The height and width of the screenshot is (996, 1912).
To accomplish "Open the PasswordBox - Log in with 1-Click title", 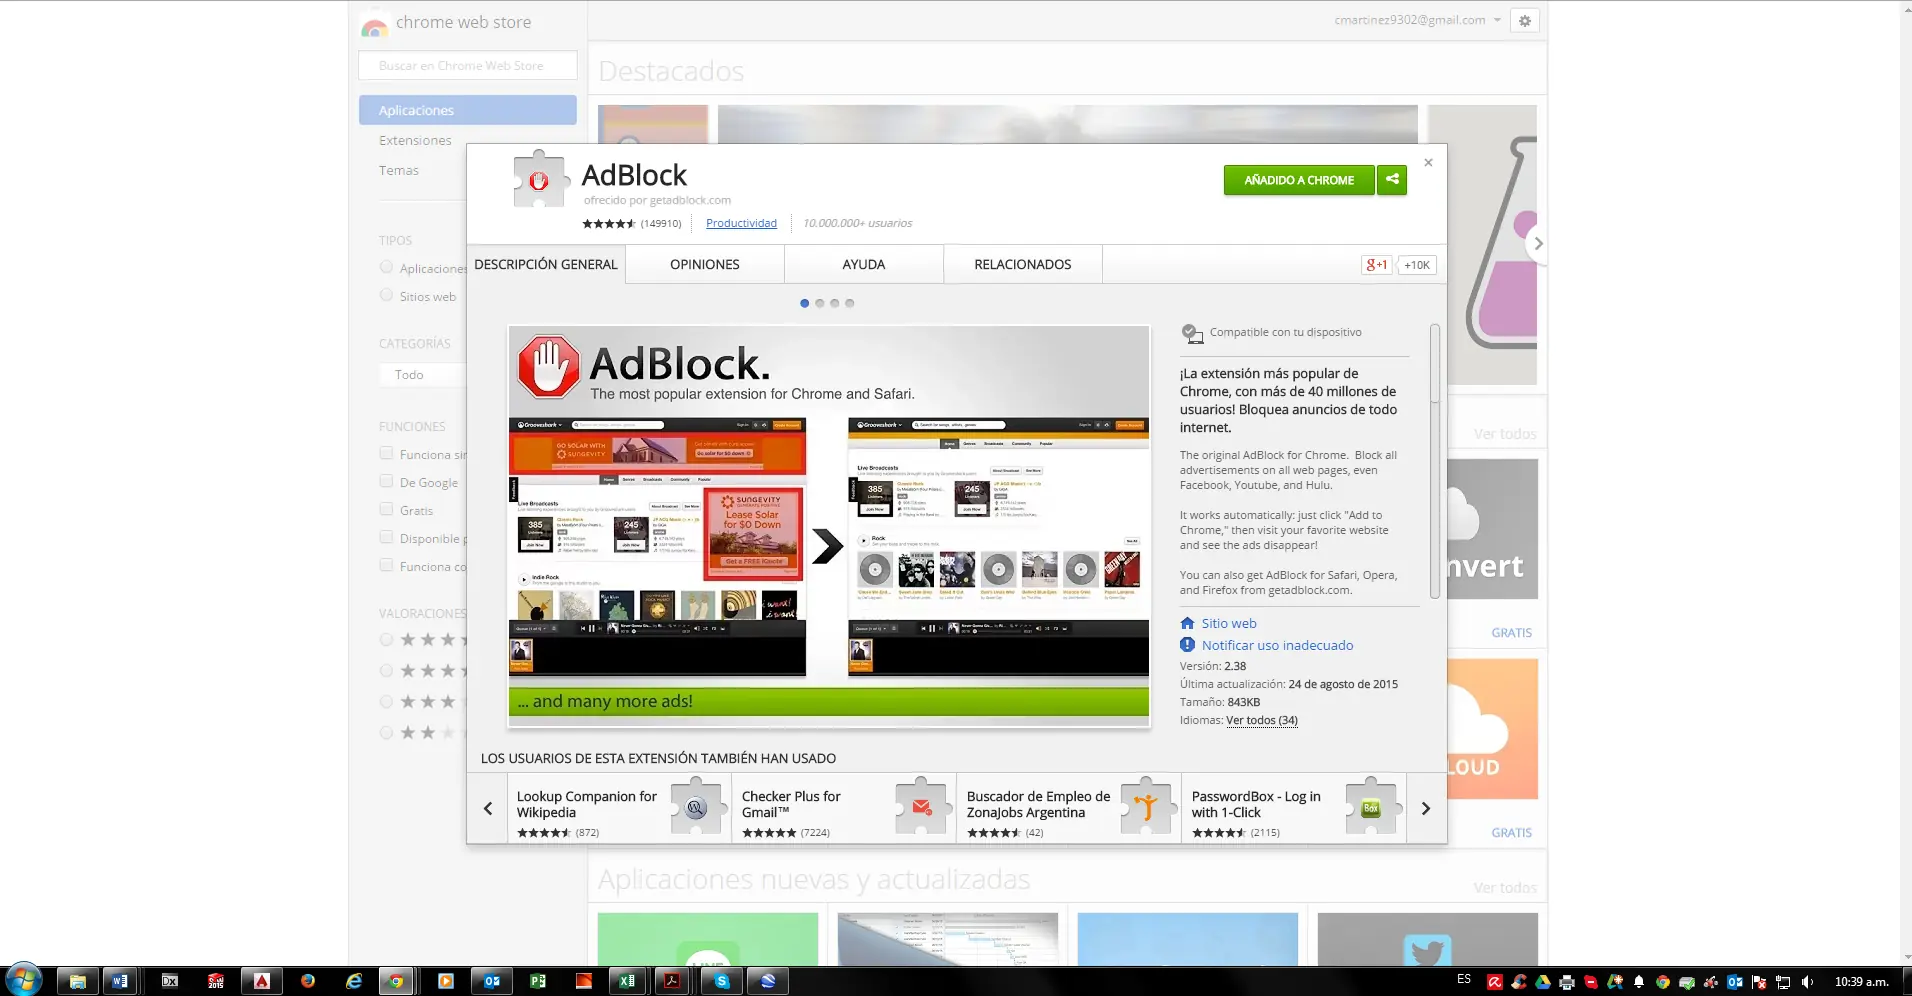I will [x=1256, y=804].
